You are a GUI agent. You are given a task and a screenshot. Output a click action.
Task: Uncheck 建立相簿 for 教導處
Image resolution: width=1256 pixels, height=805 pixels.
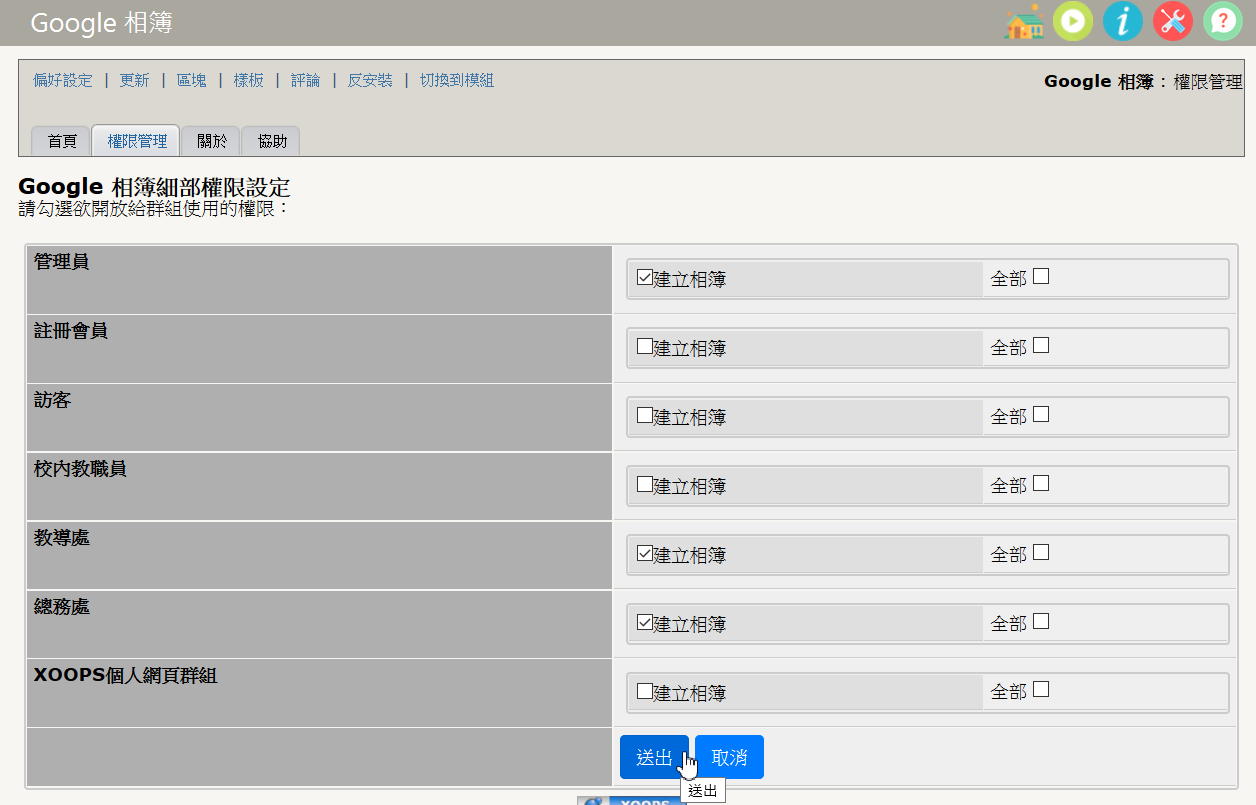coord(645,553)
